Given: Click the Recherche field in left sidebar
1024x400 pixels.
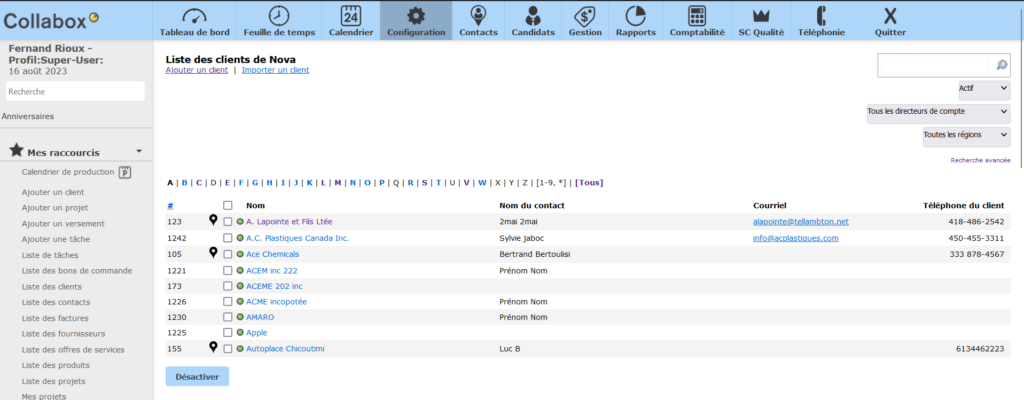Looking at the screenshot, I should point(75,91).
